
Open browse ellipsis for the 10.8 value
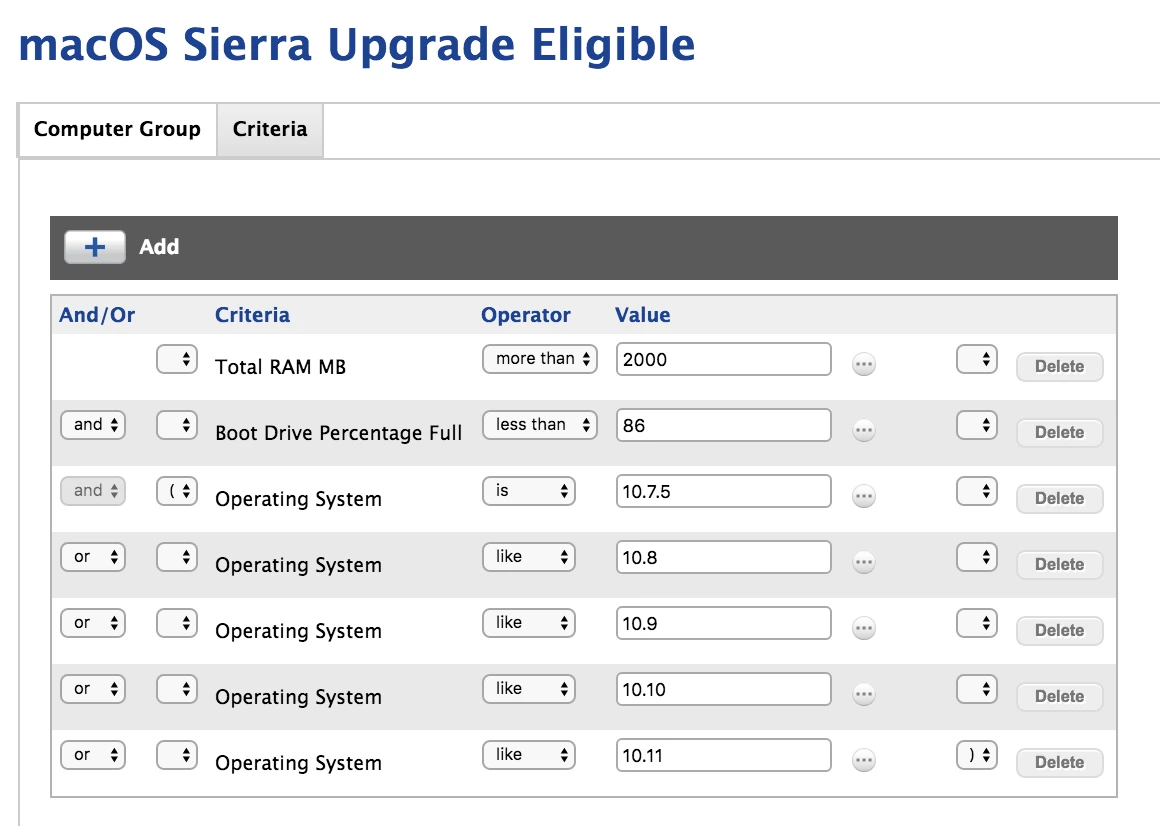pos(863,562)
